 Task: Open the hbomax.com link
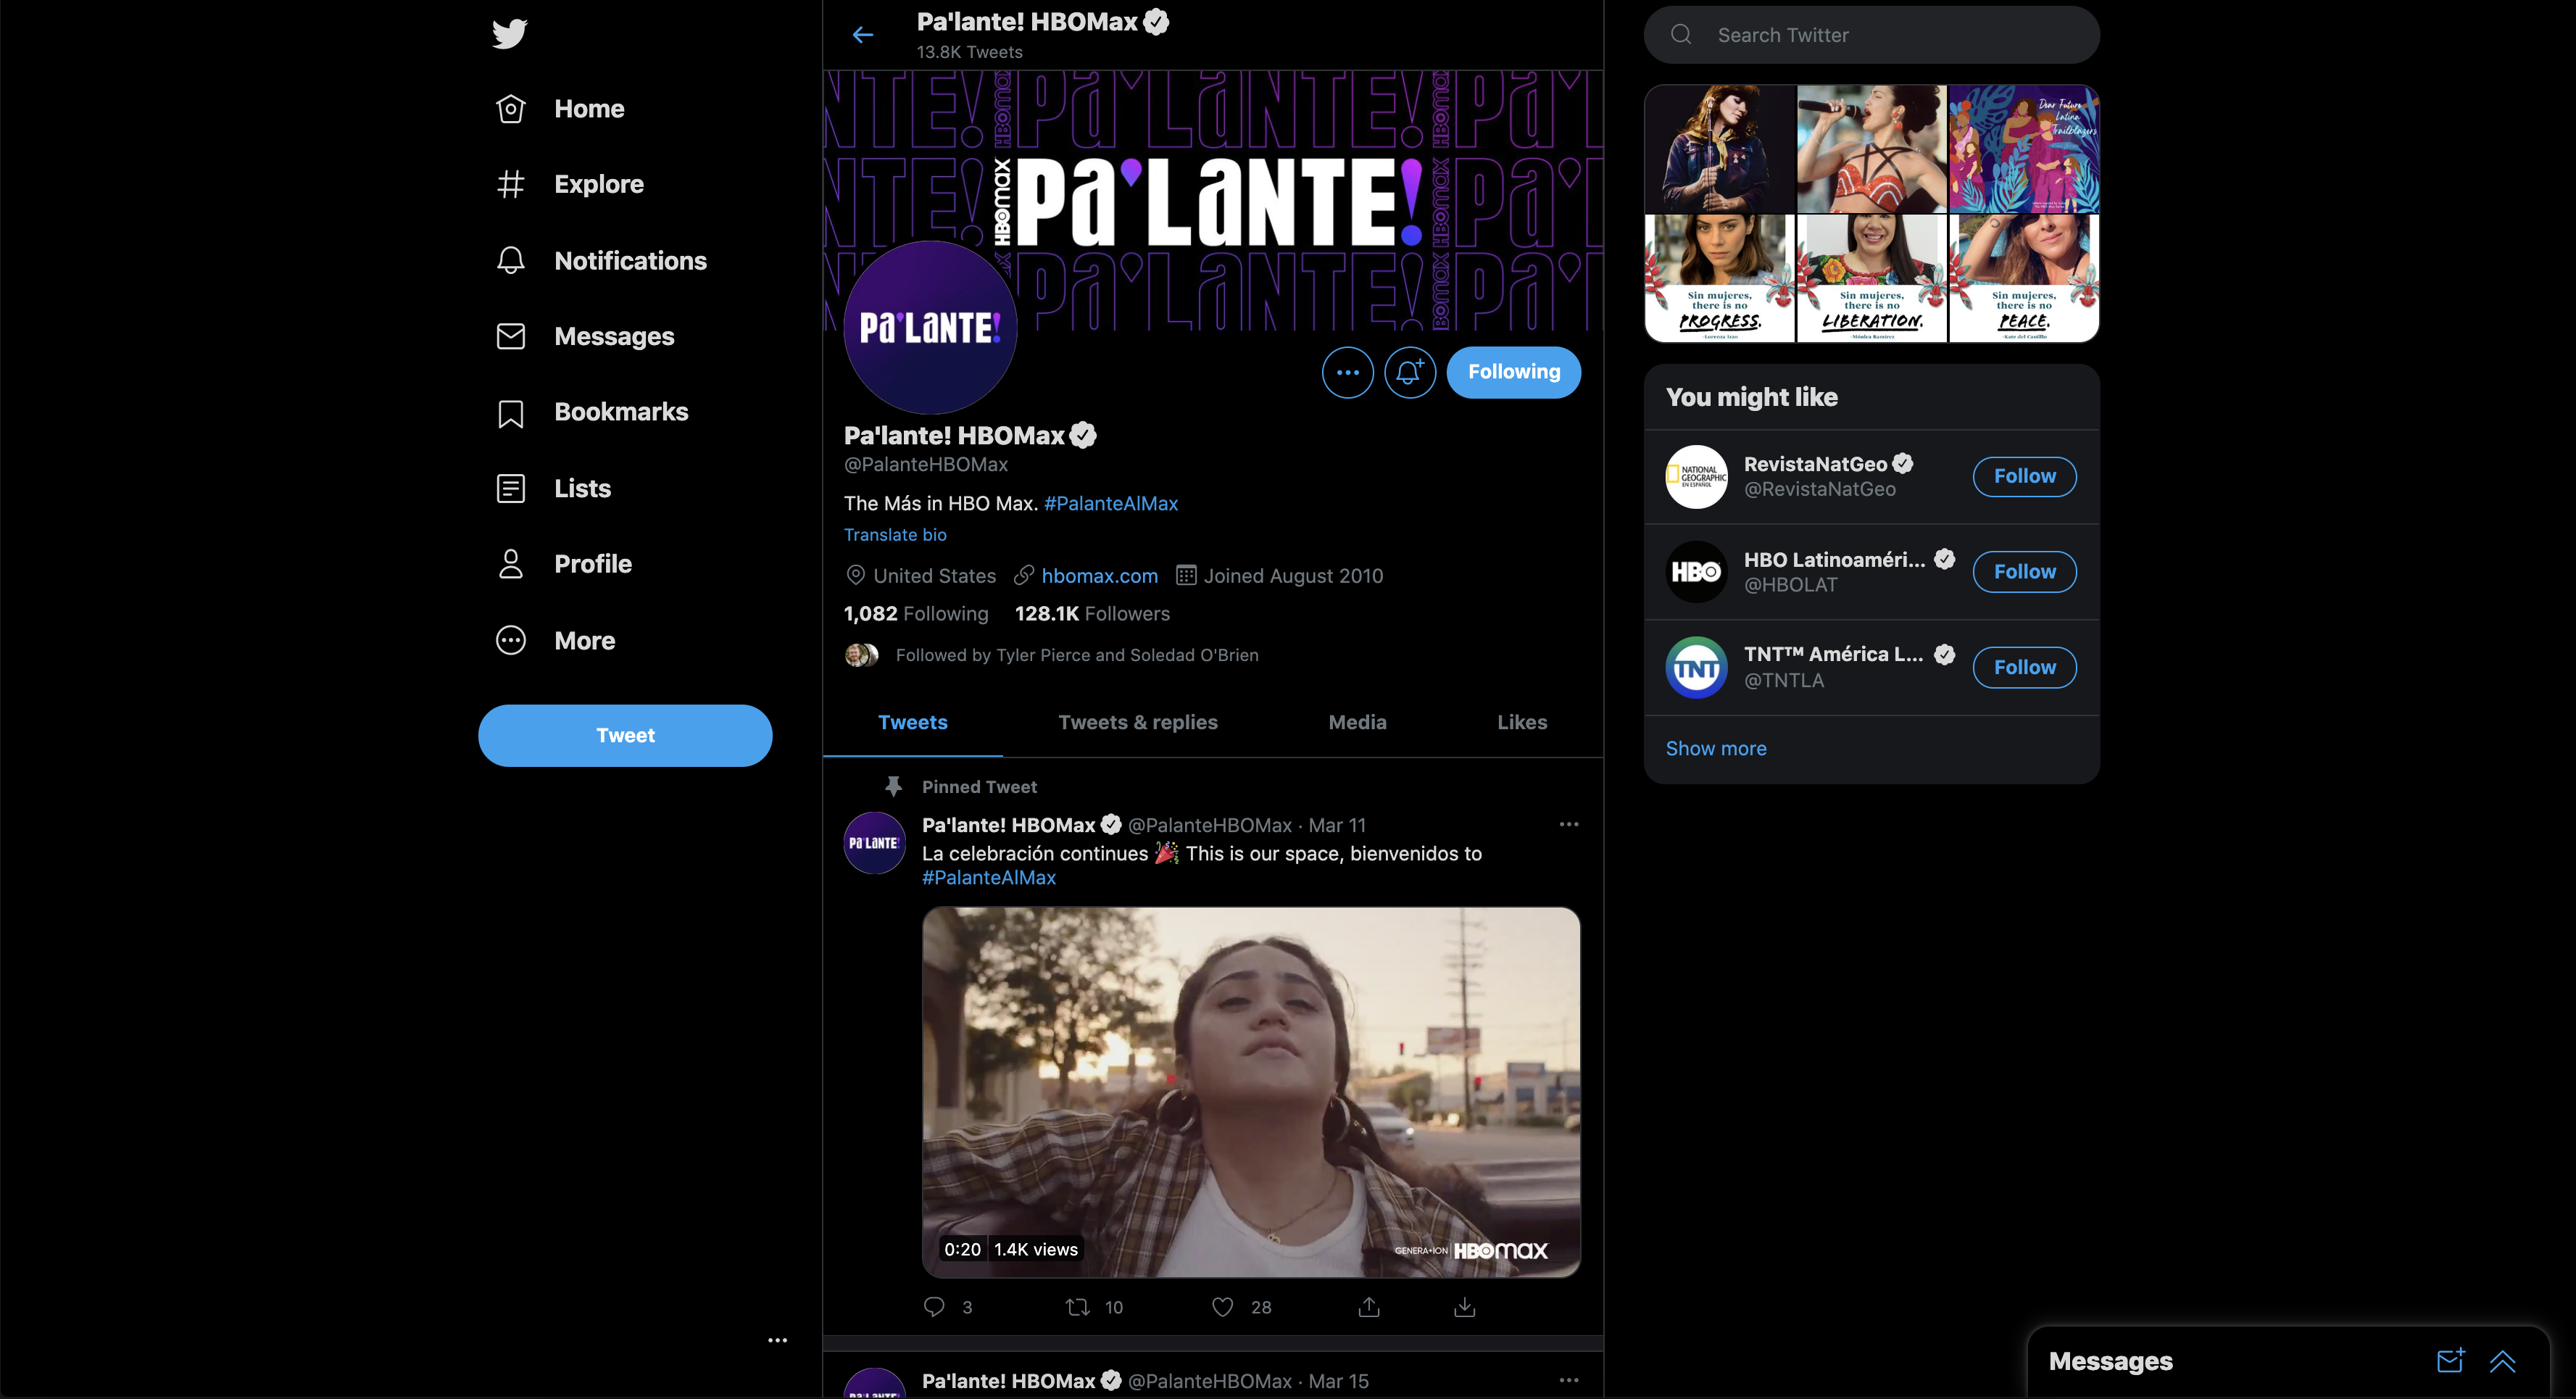pyautogui.click(x=1099, y=576)
